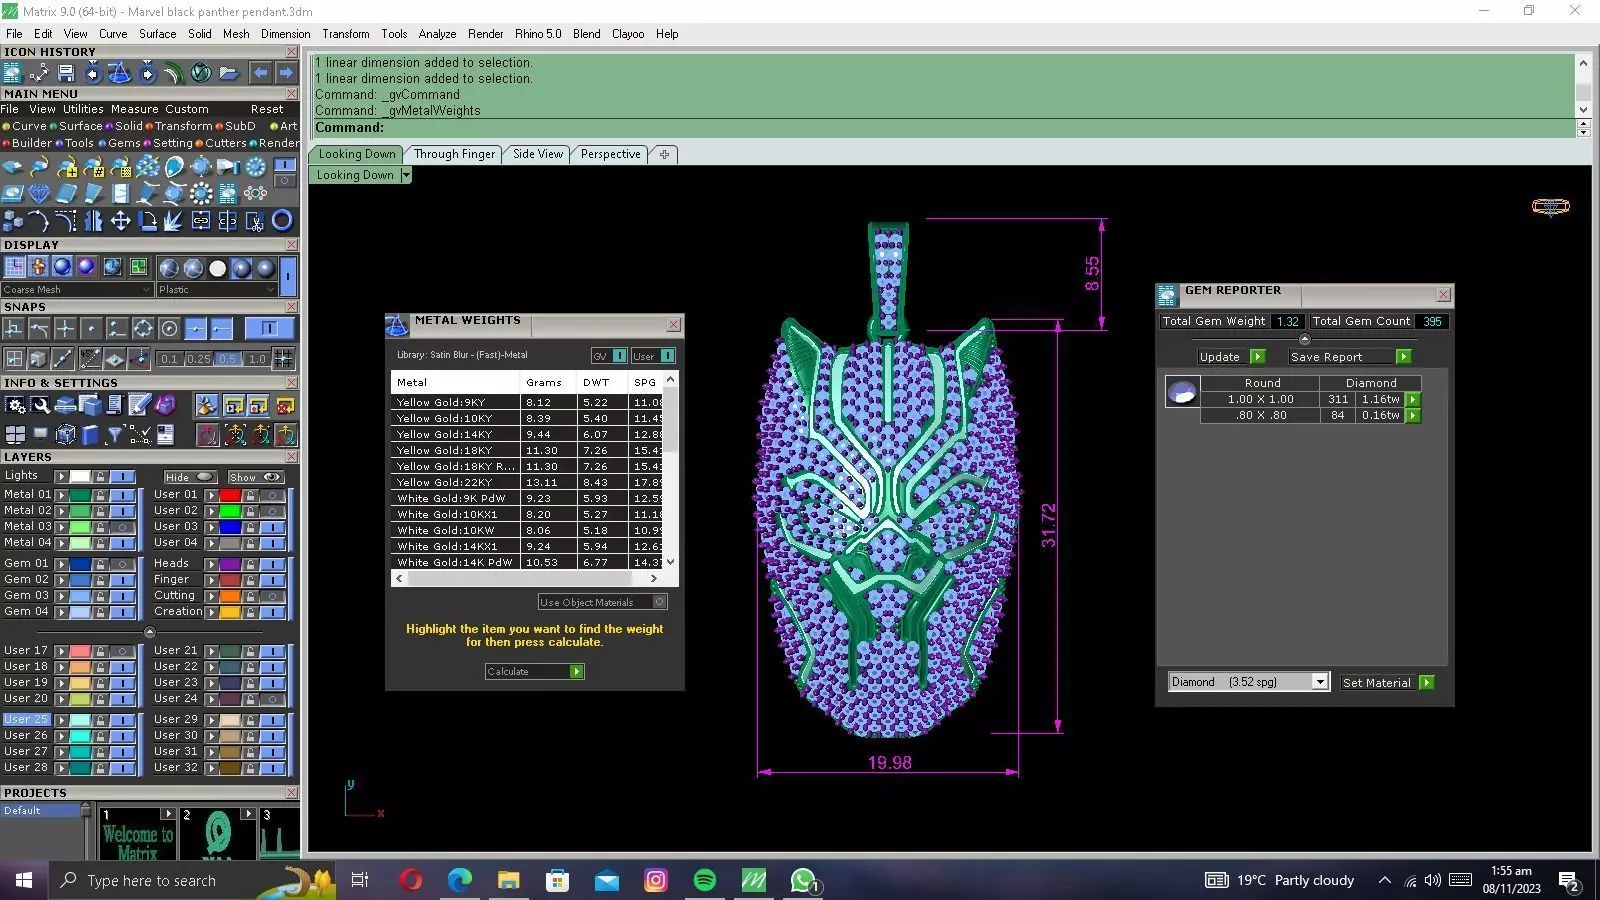Viewport: 1600px width, 900px height.
Task: Click the diamond wireframe gem icon
Action: [39, 194]
